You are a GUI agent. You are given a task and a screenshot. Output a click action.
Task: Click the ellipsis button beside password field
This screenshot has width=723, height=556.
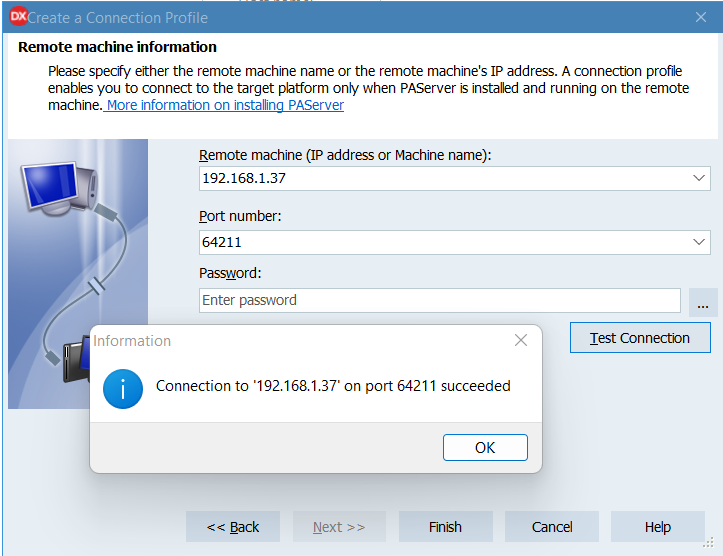point(703,302)
